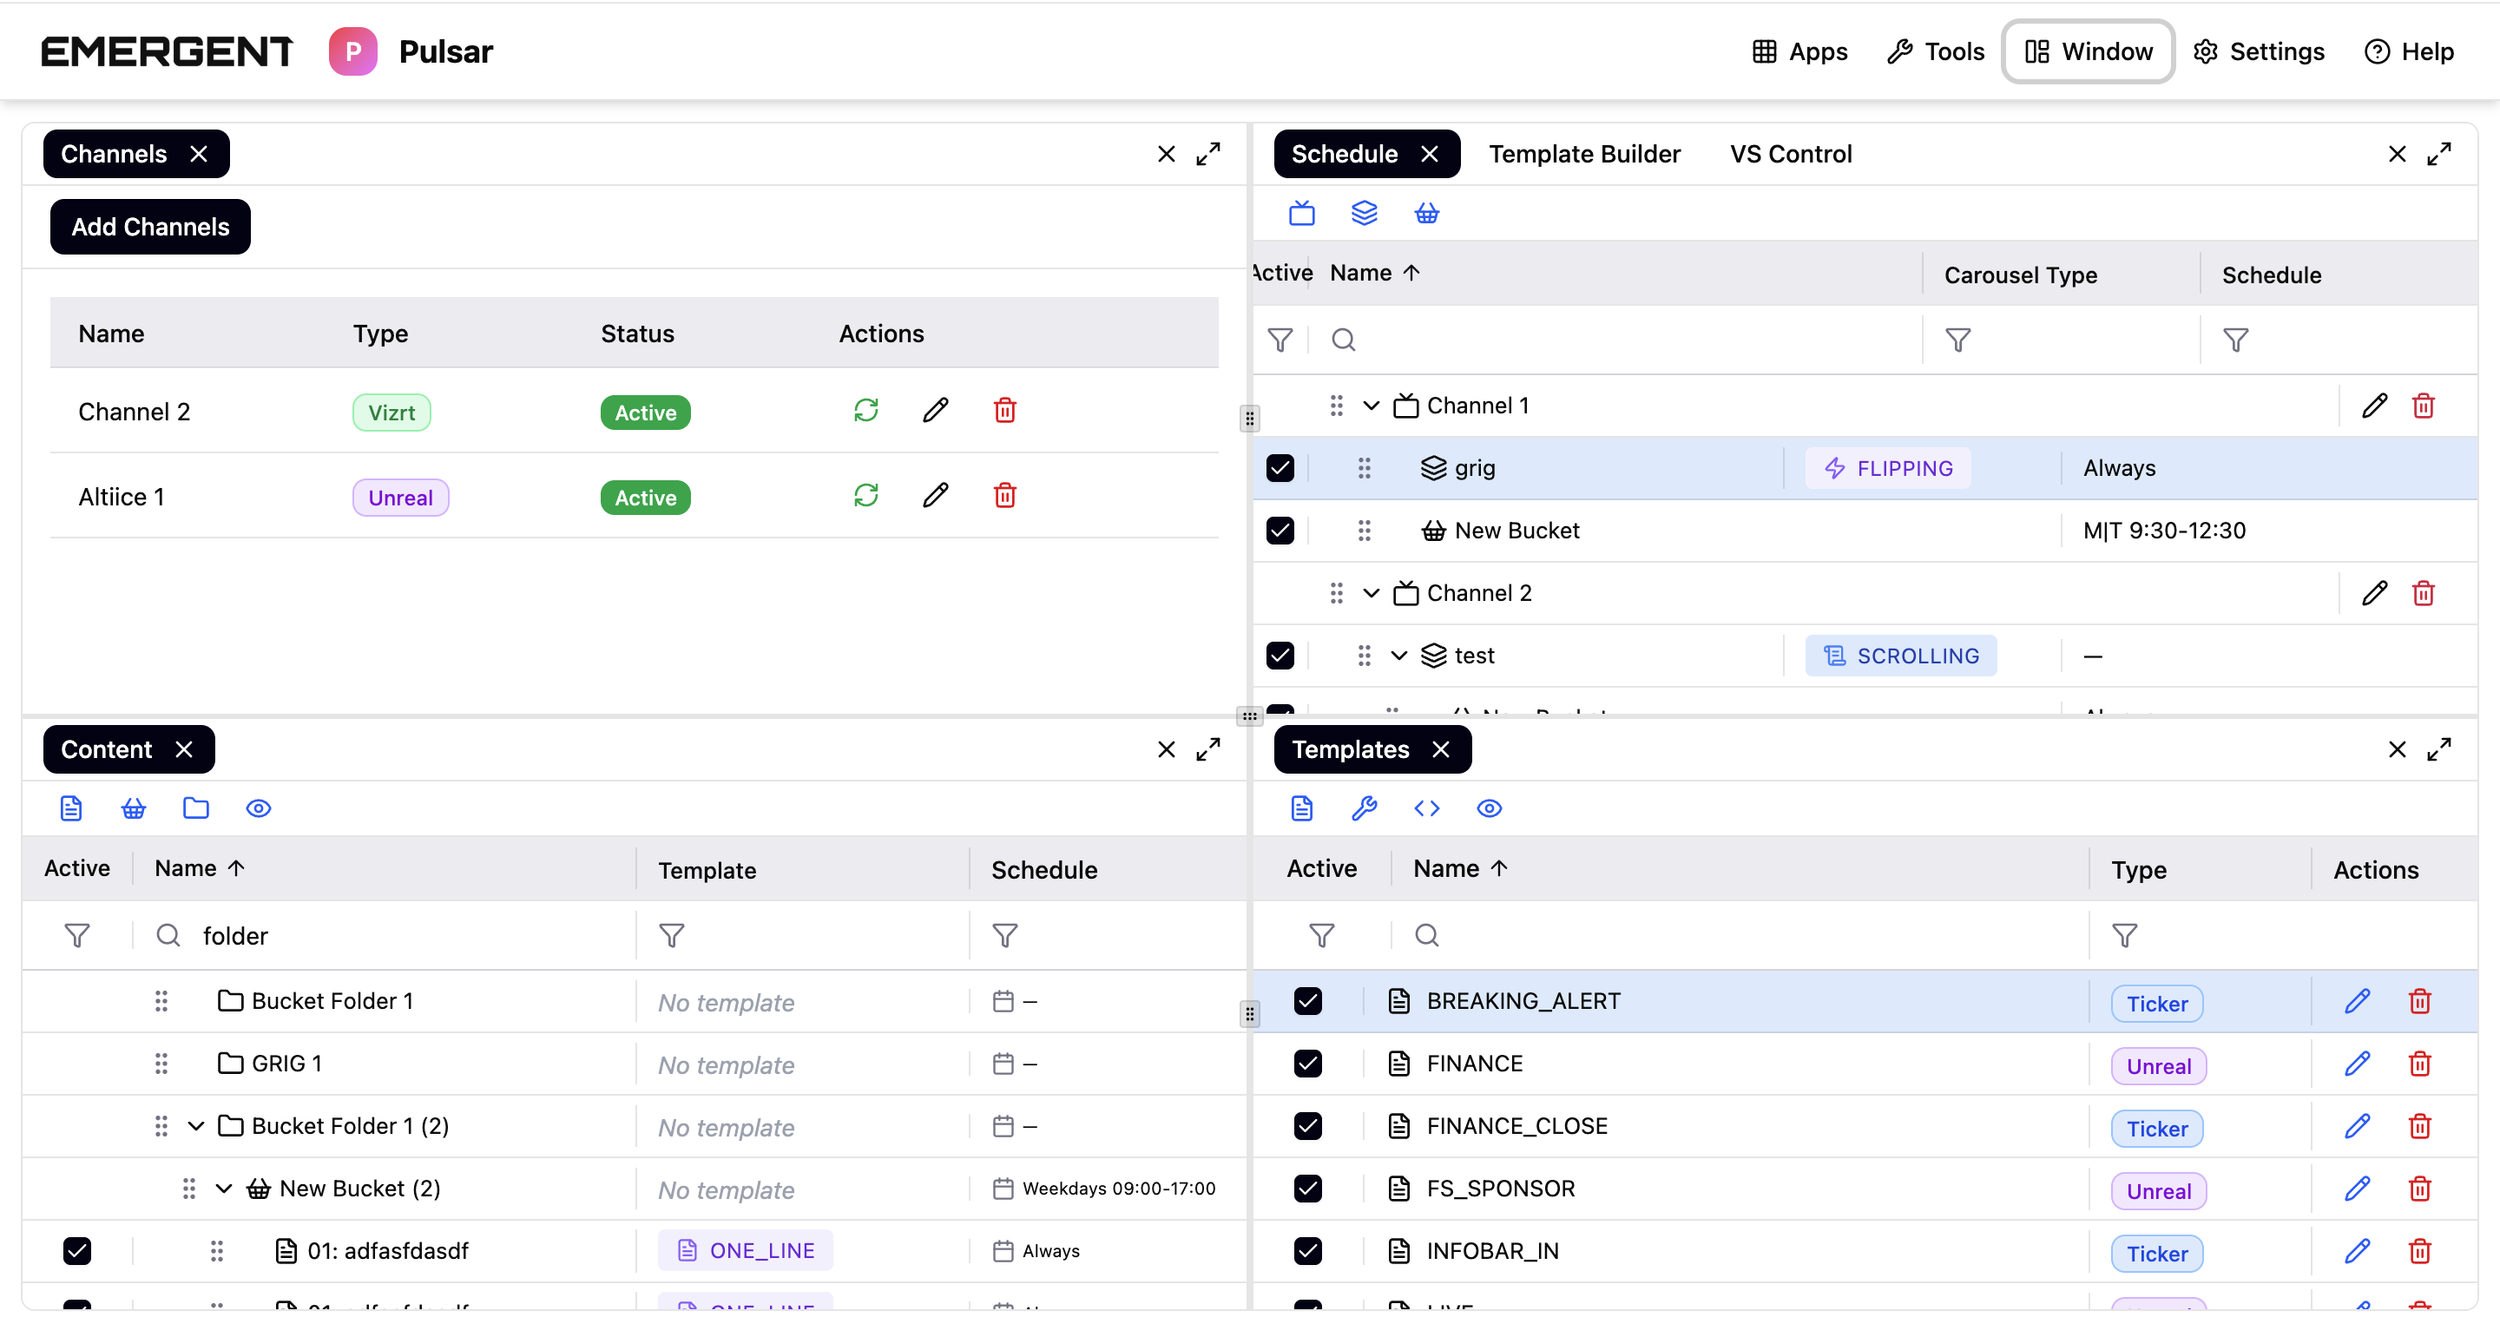Click the layers icon in Schedule toolbar
The height and width of the screenshot is (1332, 2500).
tap(1364, 213)
